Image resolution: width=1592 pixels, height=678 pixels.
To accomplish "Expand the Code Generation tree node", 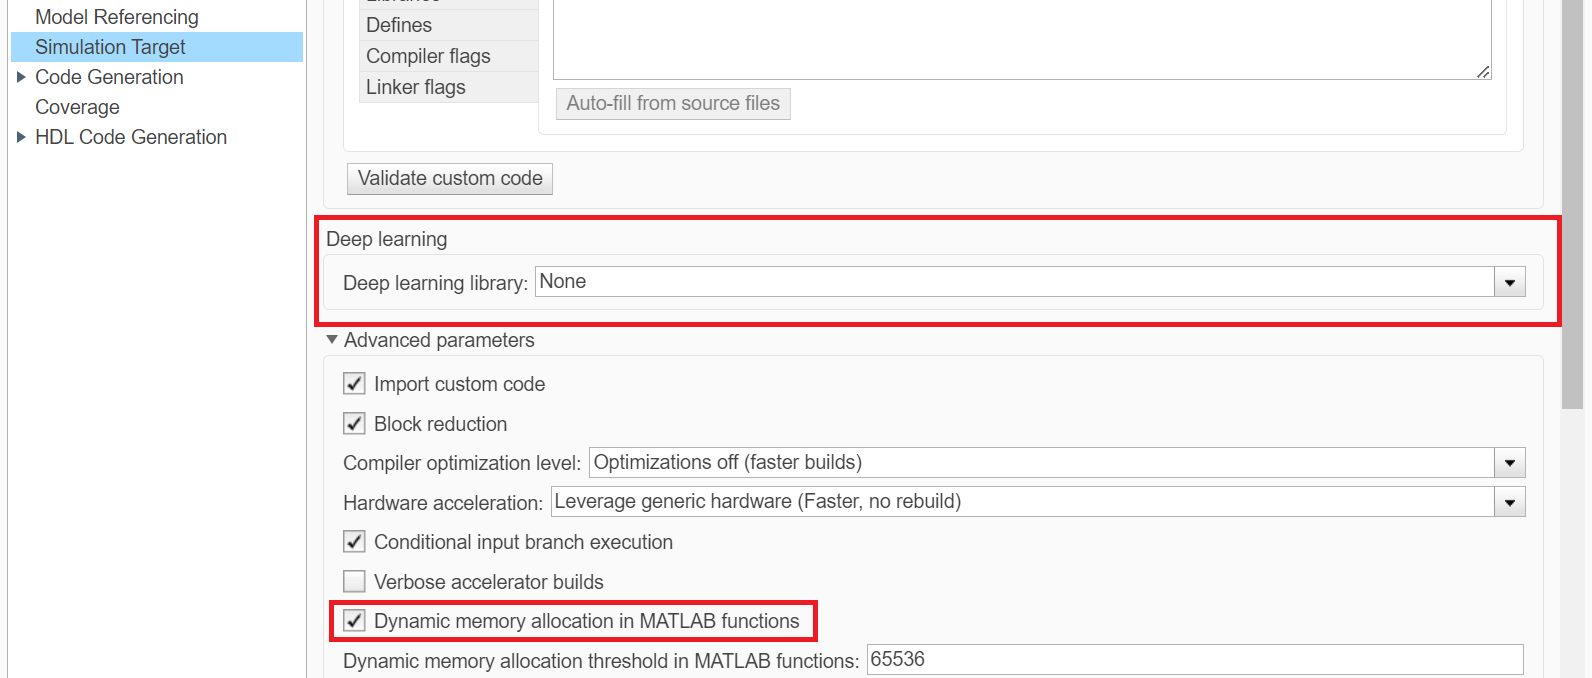I will [21, 77].
